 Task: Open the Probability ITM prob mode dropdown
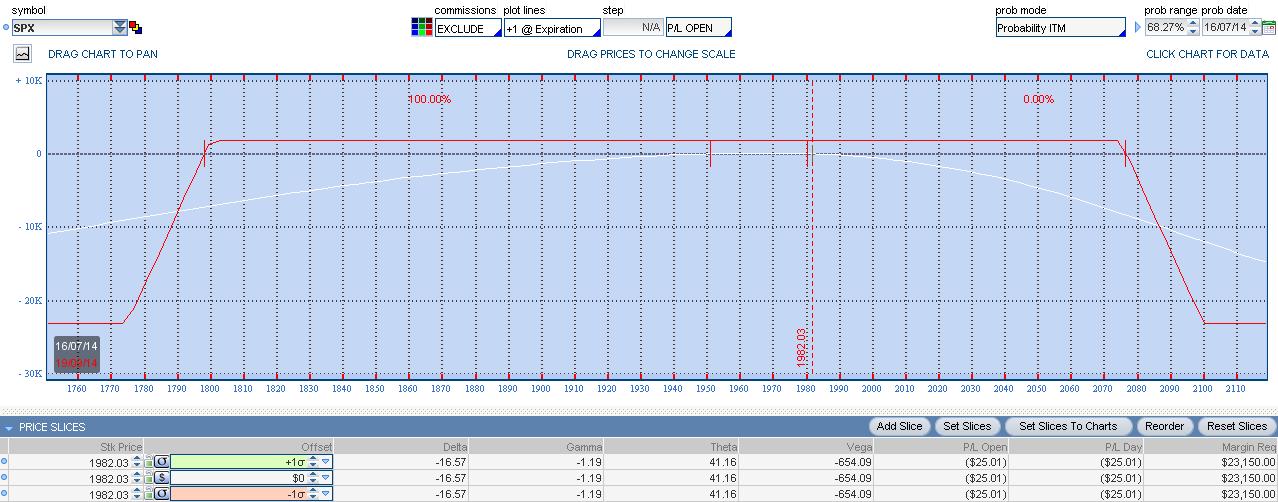coord(1060,28)
